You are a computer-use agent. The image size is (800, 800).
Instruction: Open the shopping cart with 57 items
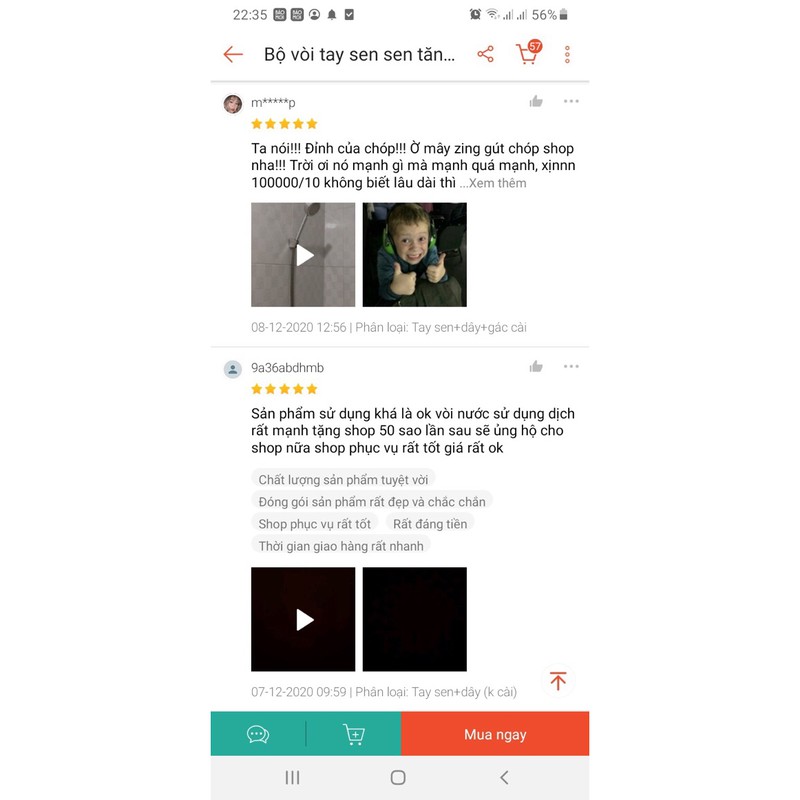[528, 53]
